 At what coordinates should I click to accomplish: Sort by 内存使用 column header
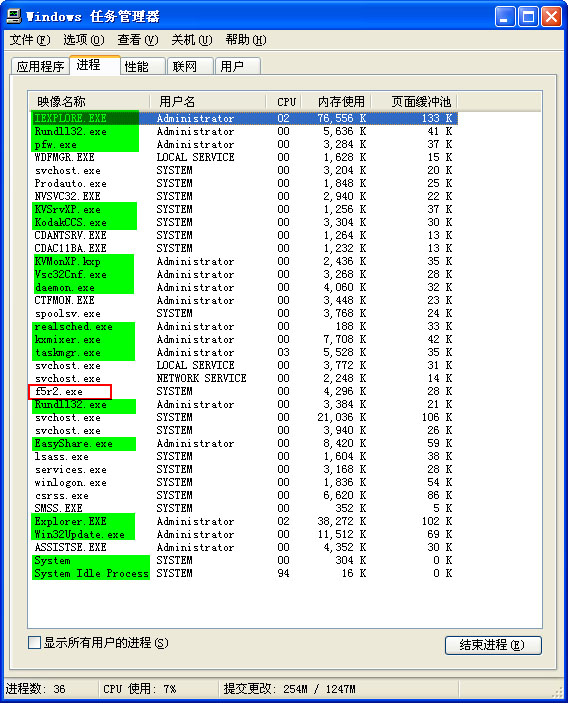[x=337, y=101]
